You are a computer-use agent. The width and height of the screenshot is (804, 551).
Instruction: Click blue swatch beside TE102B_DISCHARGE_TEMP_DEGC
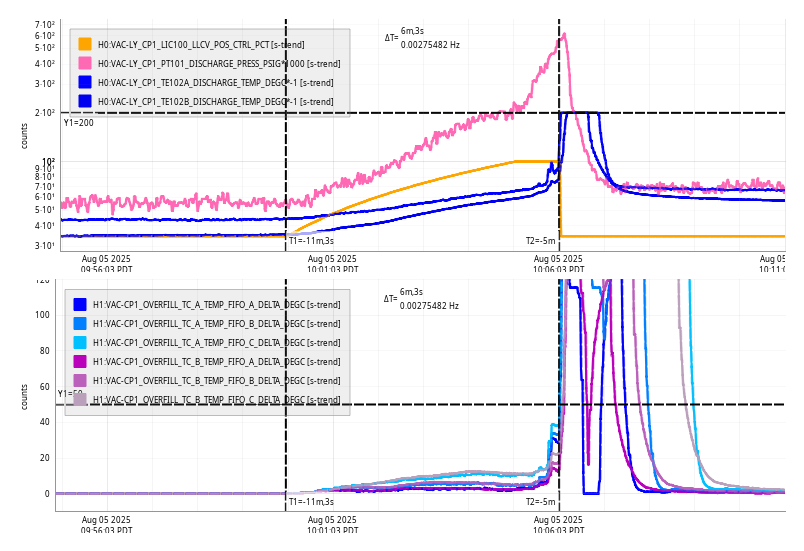point(85,101)
